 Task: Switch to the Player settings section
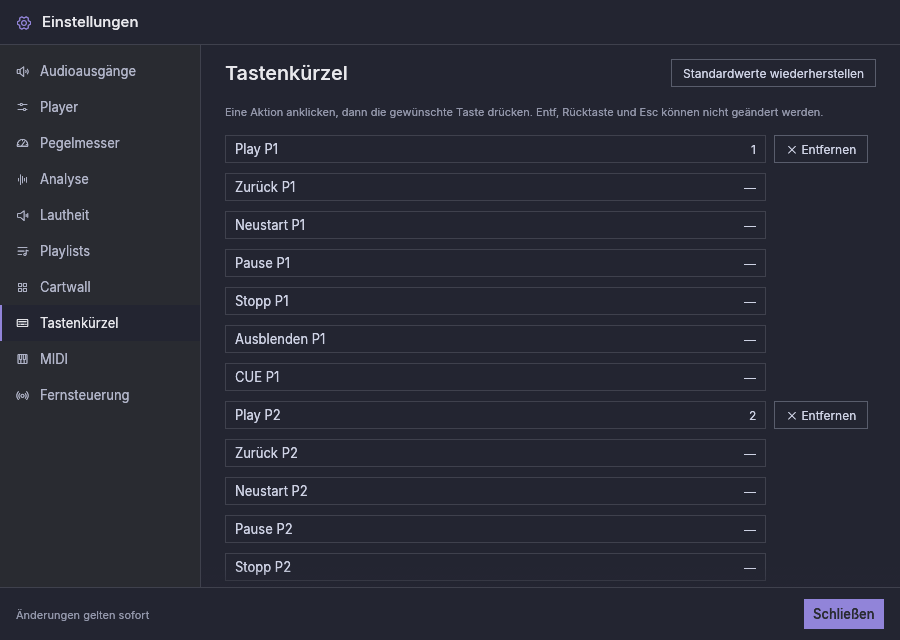(100, 107)
